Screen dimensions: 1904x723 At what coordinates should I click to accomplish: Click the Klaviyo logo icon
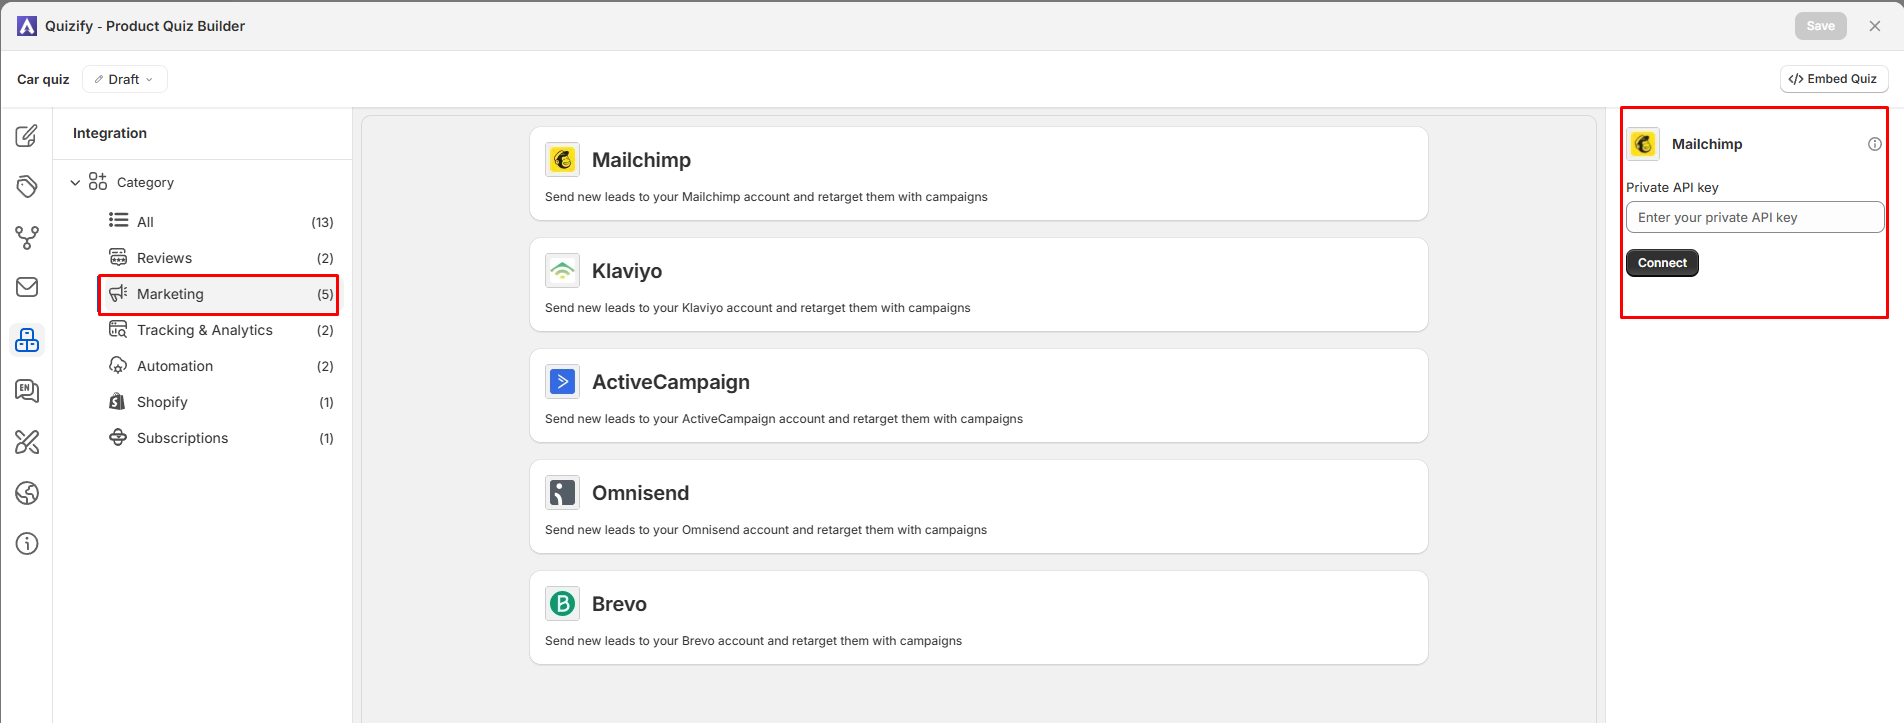(562, 270)
